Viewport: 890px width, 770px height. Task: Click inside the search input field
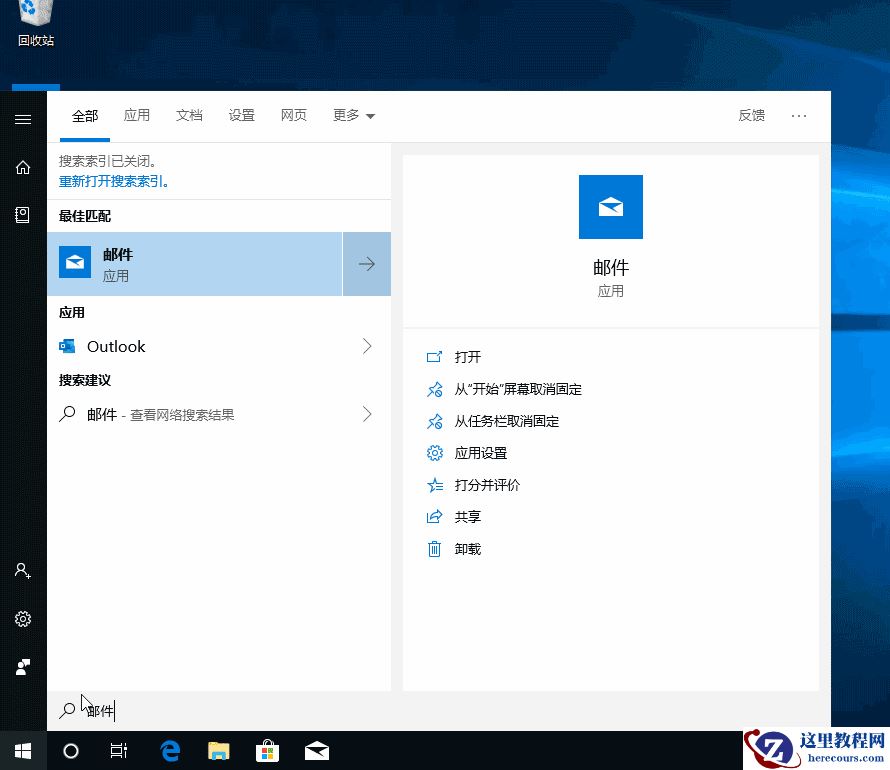coord(200,710)
